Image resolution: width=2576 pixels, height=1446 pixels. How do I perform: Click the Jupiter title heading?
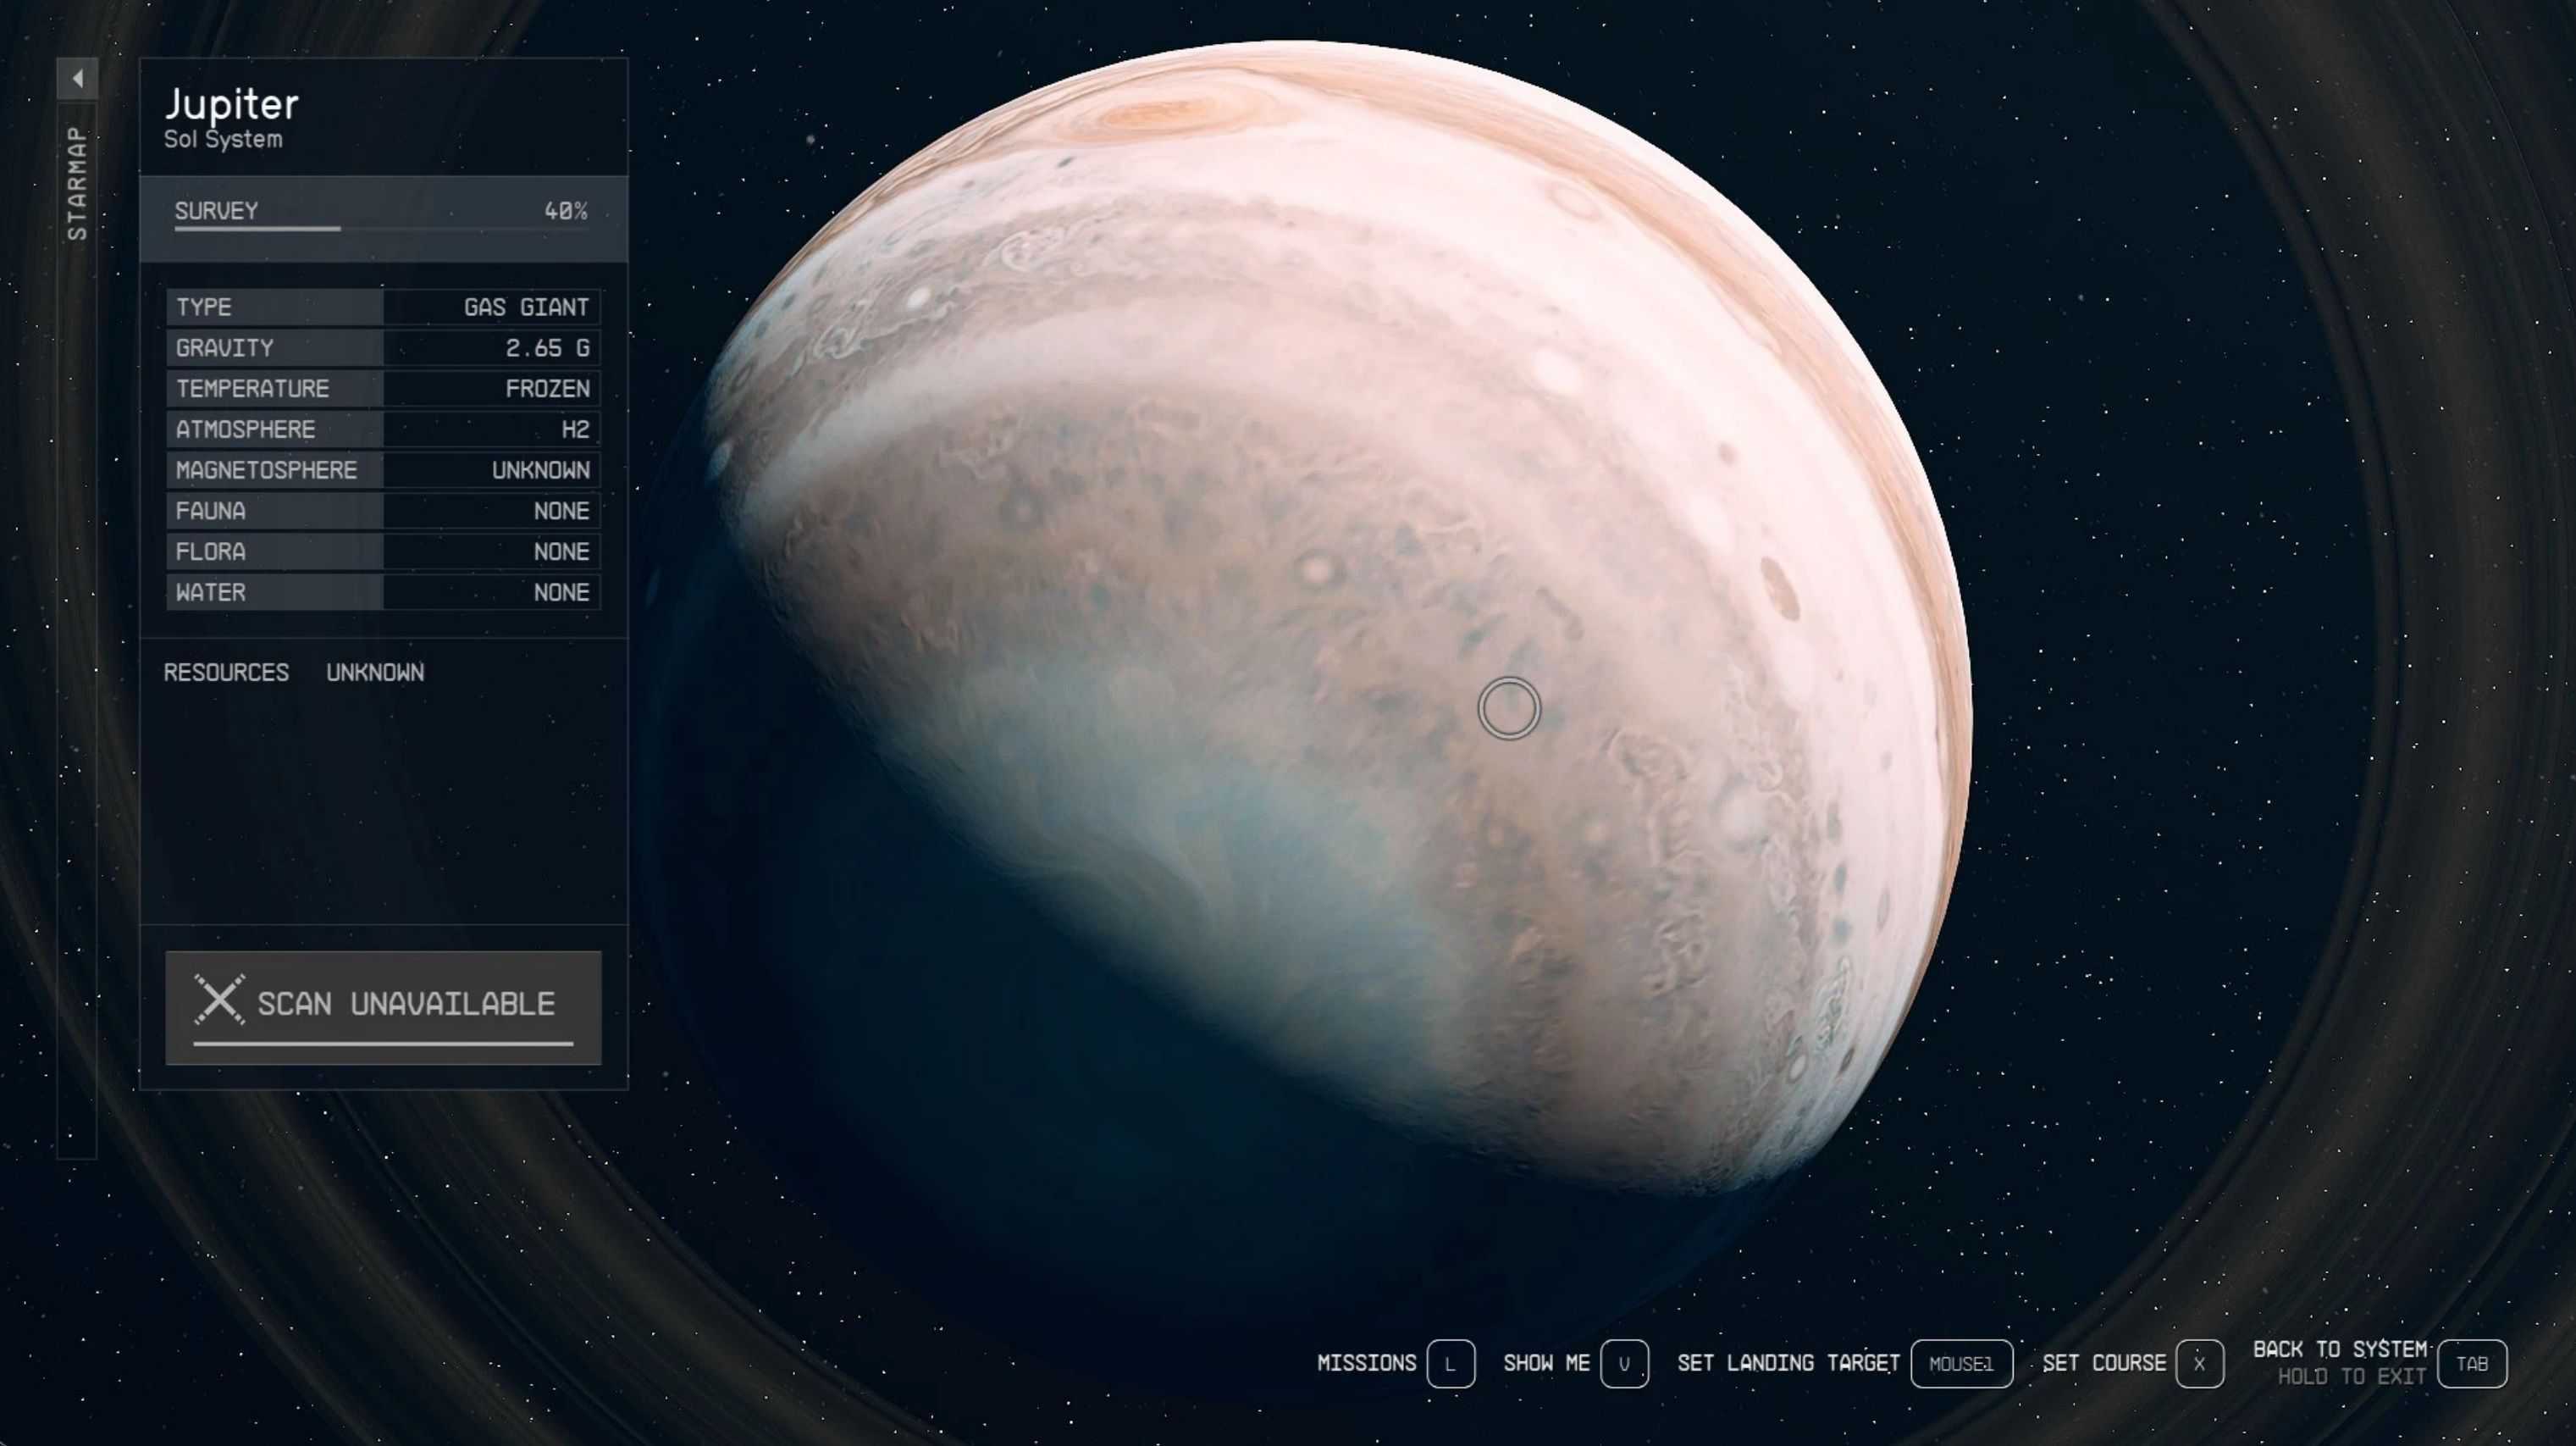pyautogui.click(x=232, y=104)
